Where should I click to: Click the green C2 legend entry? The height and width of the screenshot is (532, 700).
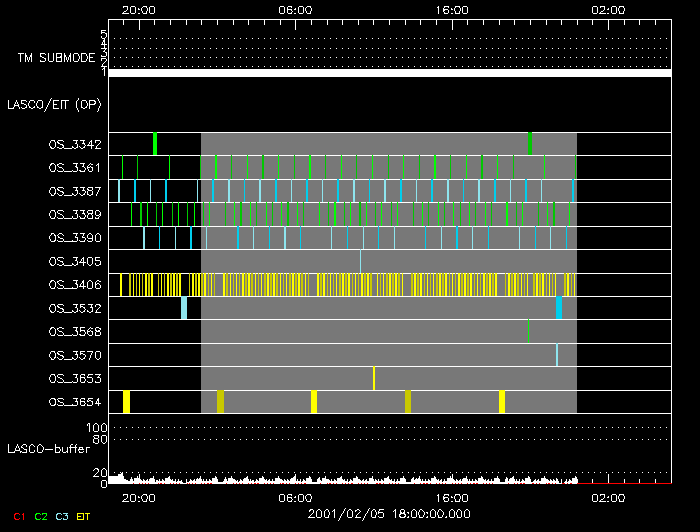(x=40, y=516)
